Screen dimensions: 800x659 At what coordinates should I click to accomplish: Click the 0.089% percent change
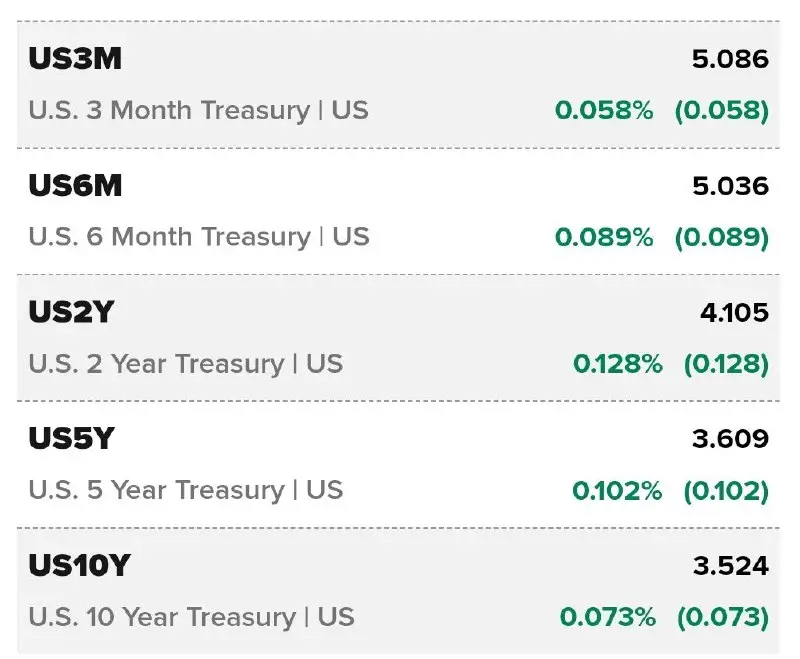(x=604, y=237)
